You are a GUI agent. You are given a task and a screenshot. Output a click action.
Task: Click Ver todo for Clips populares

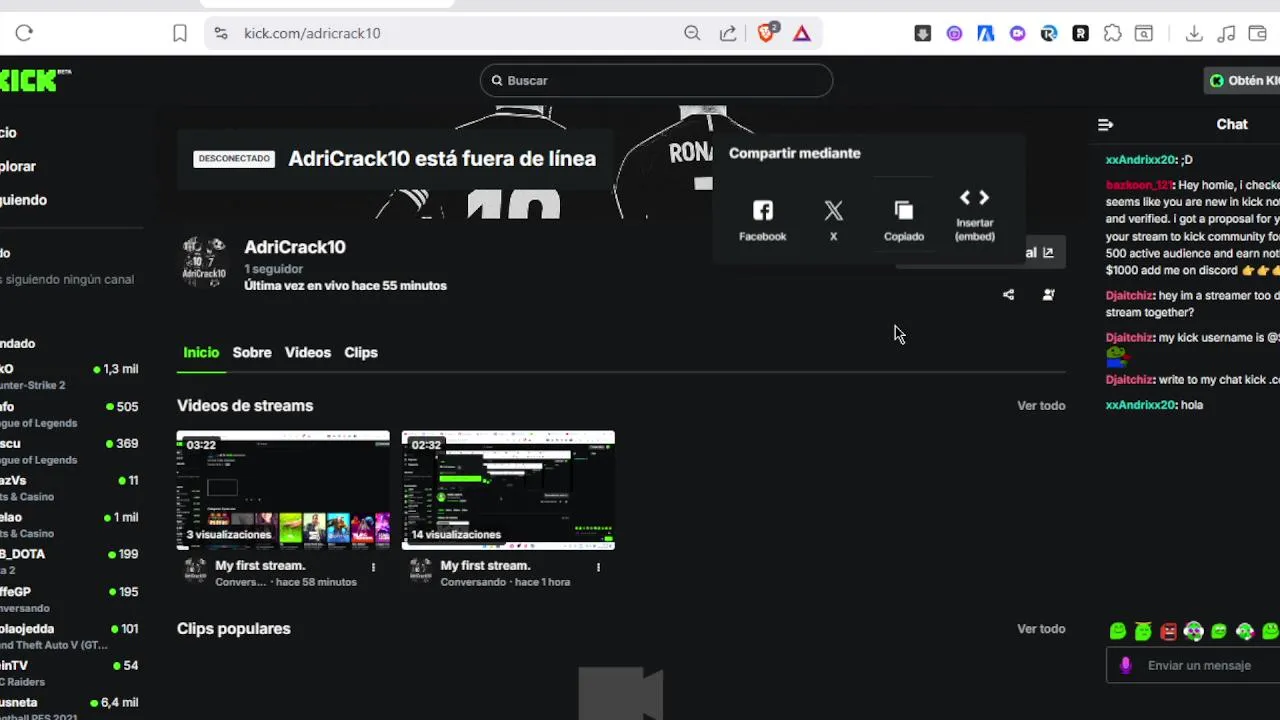coord(1041,628)
